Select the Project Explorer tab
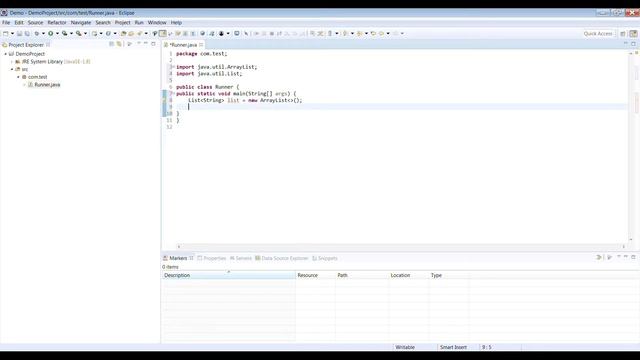Viewport: 640px width, 360px height. coord(26,44)
